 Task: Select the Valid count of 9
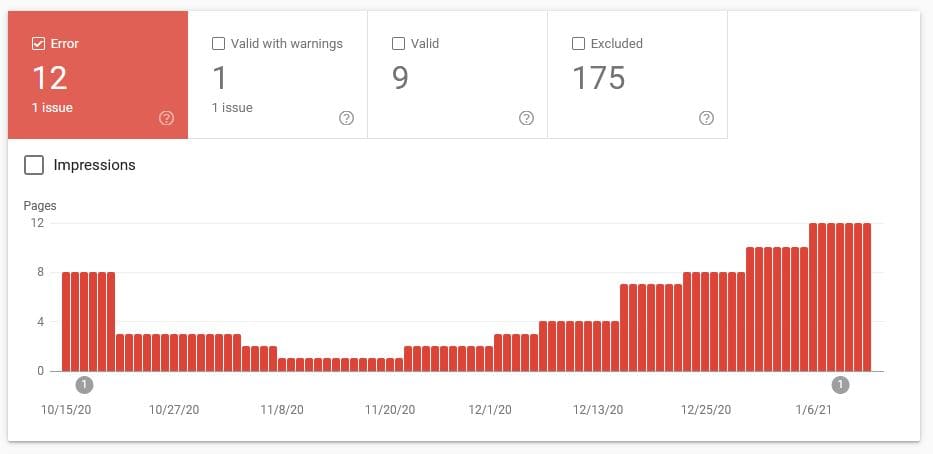tap(400, 78)
